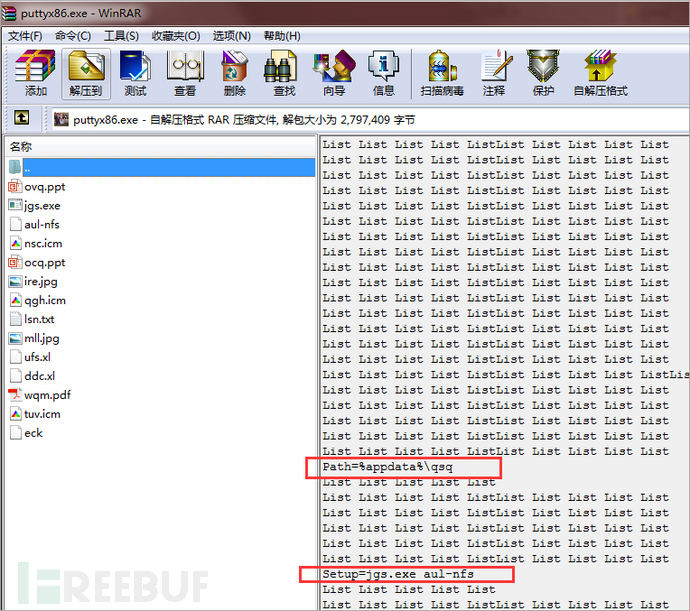Click the lsn.txt file icon
This screenshot has width=690, height=611.
[x=15, y=319]
